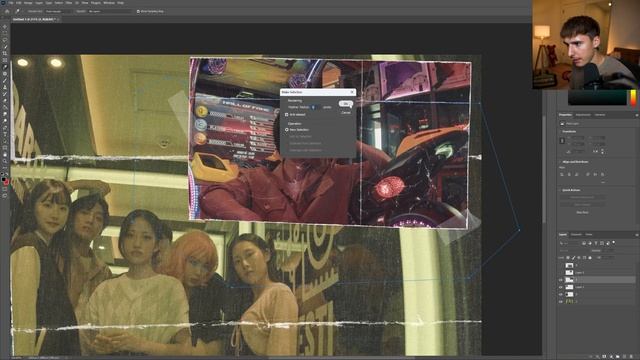Open the Sample Size dropdown
The height and width of the screenshot is (360, 640).
click(58, 11)
